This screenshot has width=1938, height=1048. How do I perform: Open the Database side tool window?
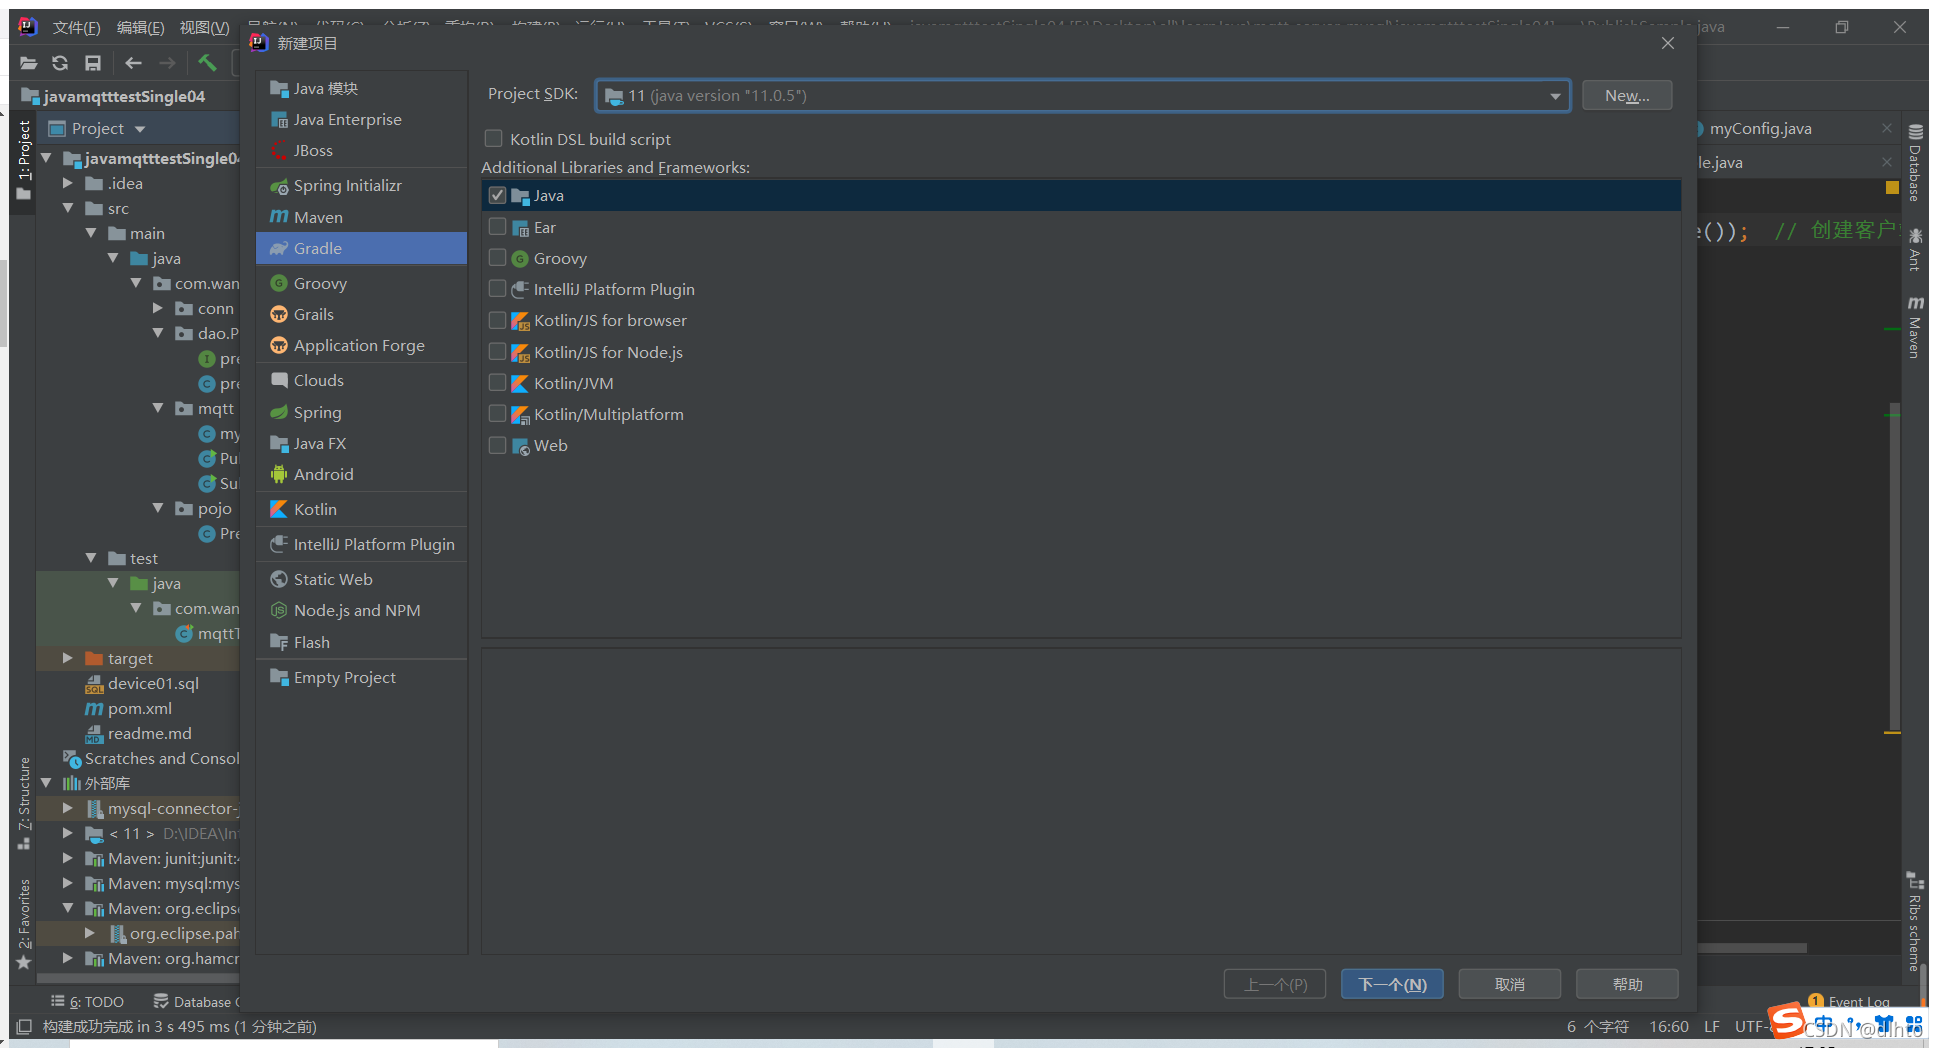1915,164
